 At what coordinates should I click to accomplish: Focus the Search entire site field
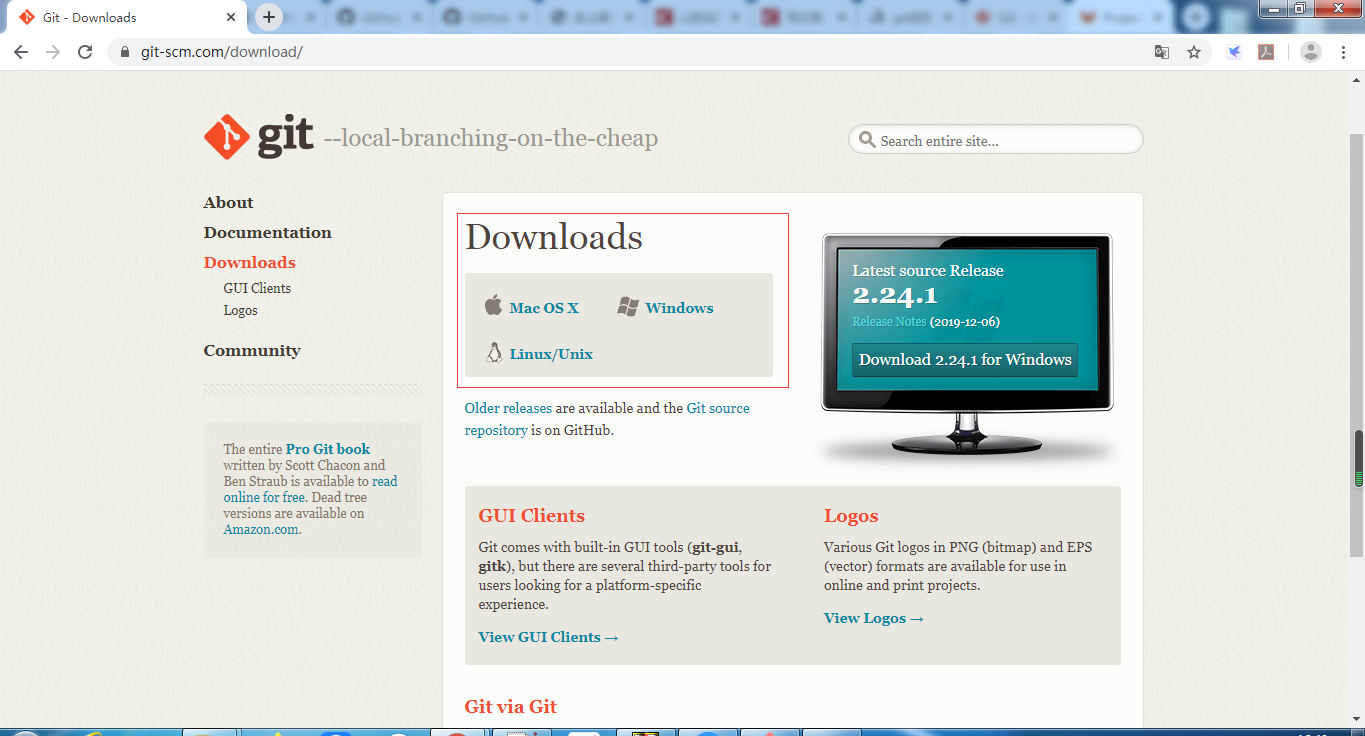click(x=996, y=139)
